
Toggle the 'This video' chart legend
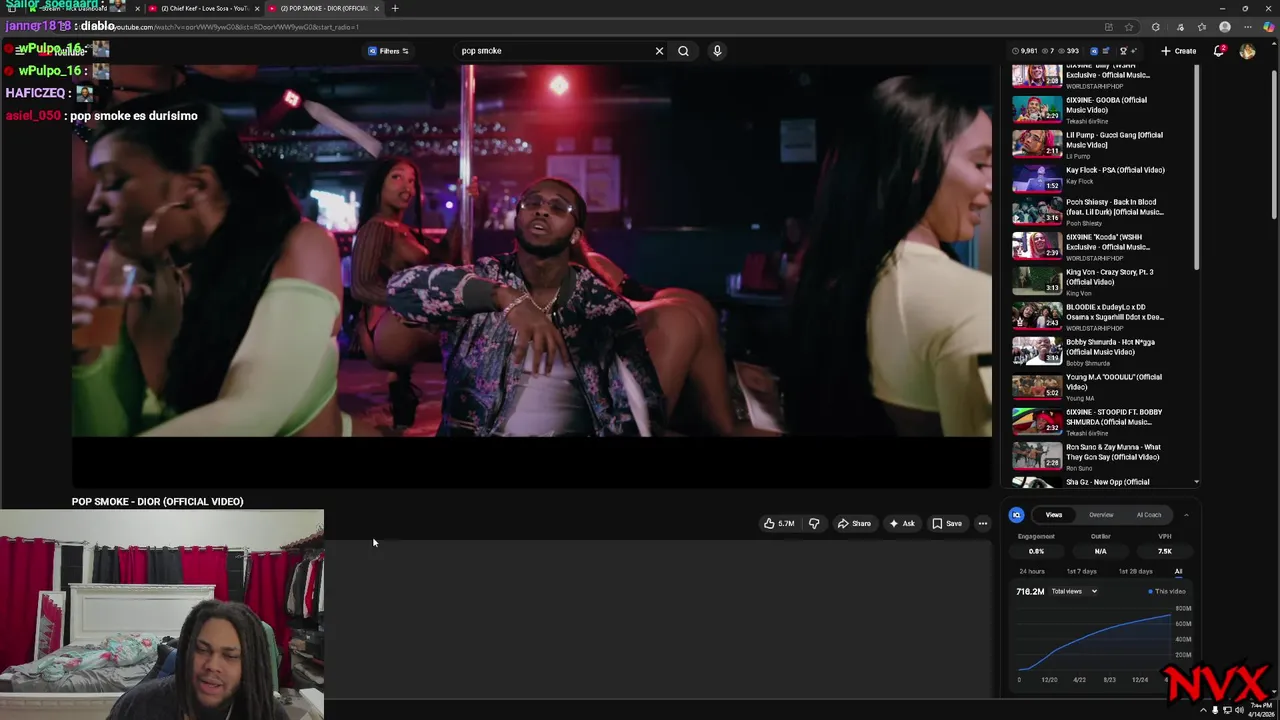click(1166, 591)
